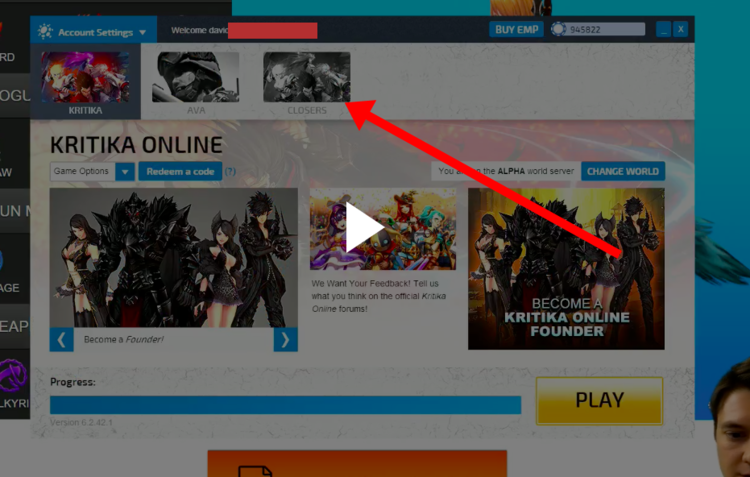Go to next banner slide arrow
The width and height of the screenshot is (750, 477).
pyautogui.click(x=285, y=340)
